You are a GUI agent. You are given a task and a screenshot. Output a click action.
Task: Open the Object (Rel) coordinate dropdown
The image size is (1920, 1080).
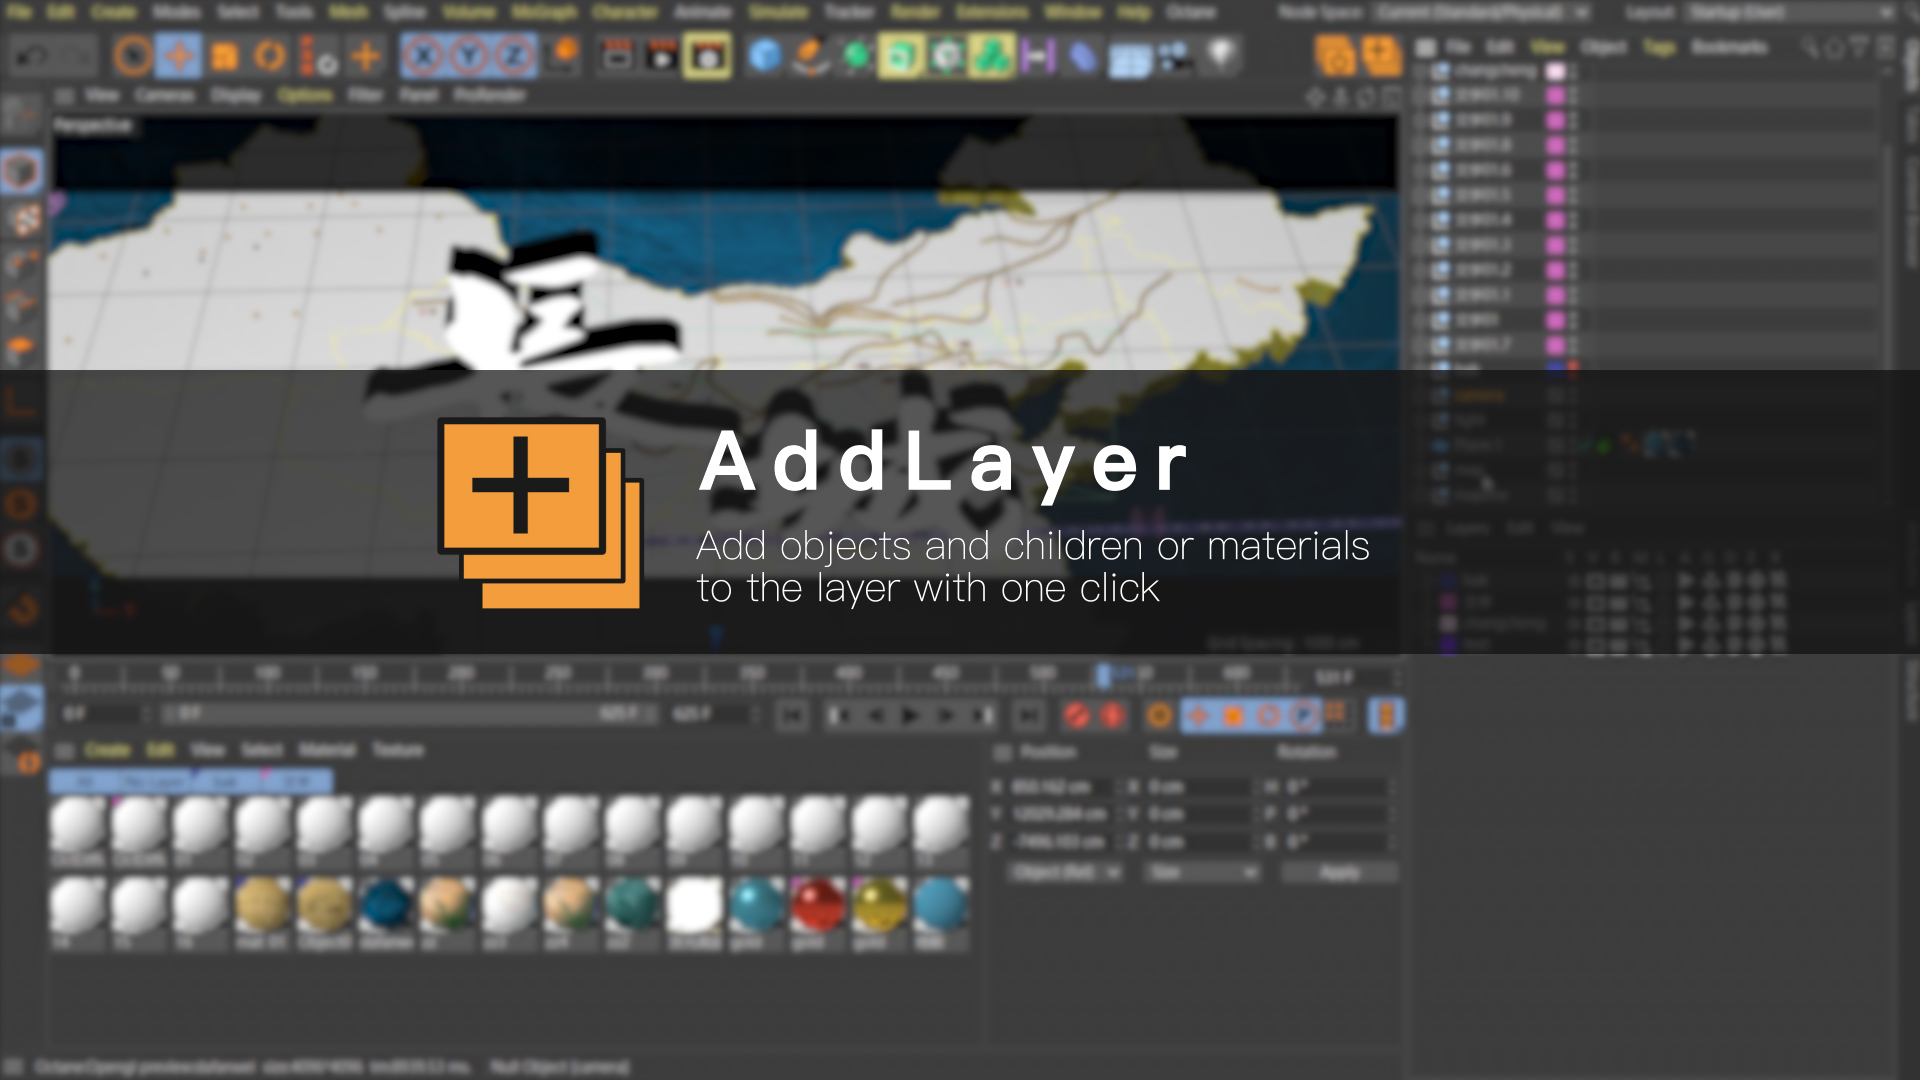click(1065, 873)
